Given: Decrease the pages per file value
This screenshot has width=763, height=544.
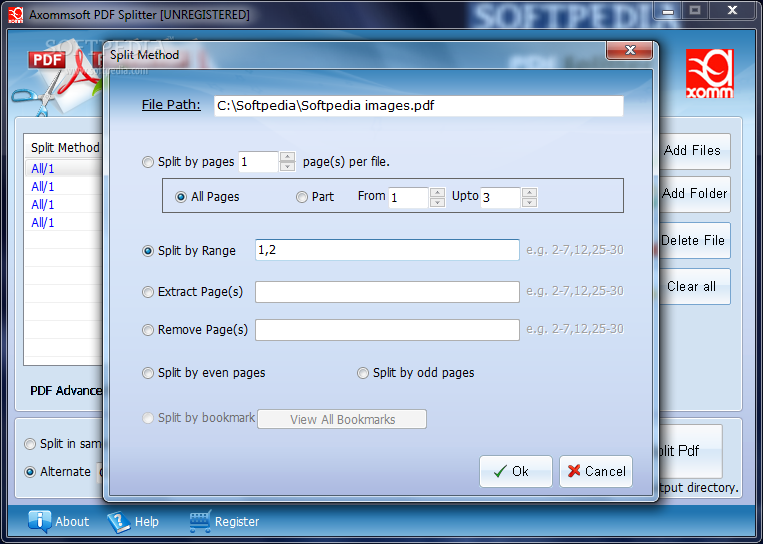Looking at the screenshot, I should click(288, 166).
